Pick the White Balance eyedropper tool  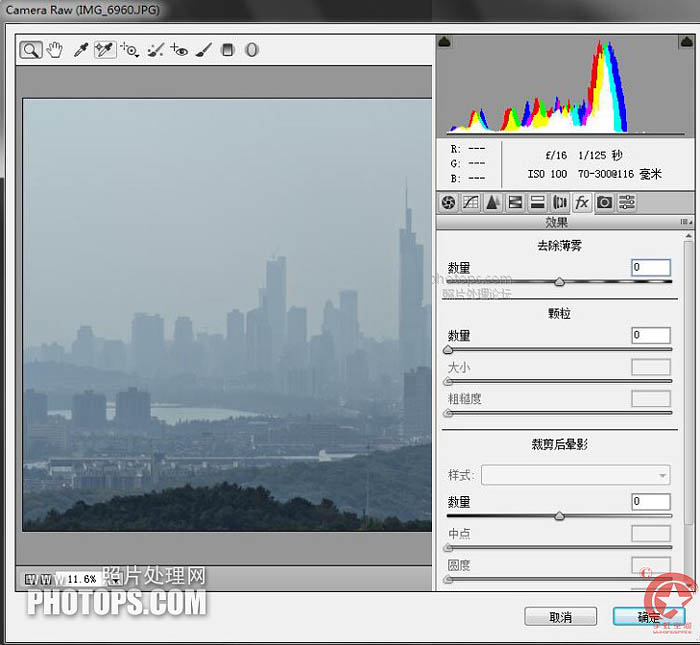pyautogui.click(x=82, y=50)
